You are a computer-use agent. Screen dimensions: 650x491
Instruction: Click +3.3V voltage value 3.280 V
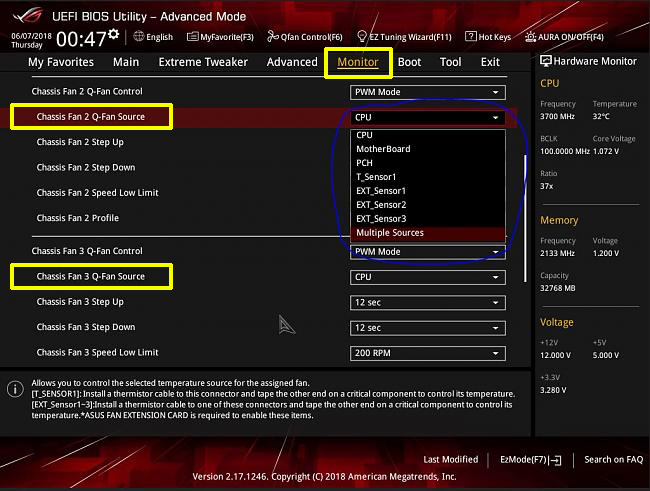(553, 390)
